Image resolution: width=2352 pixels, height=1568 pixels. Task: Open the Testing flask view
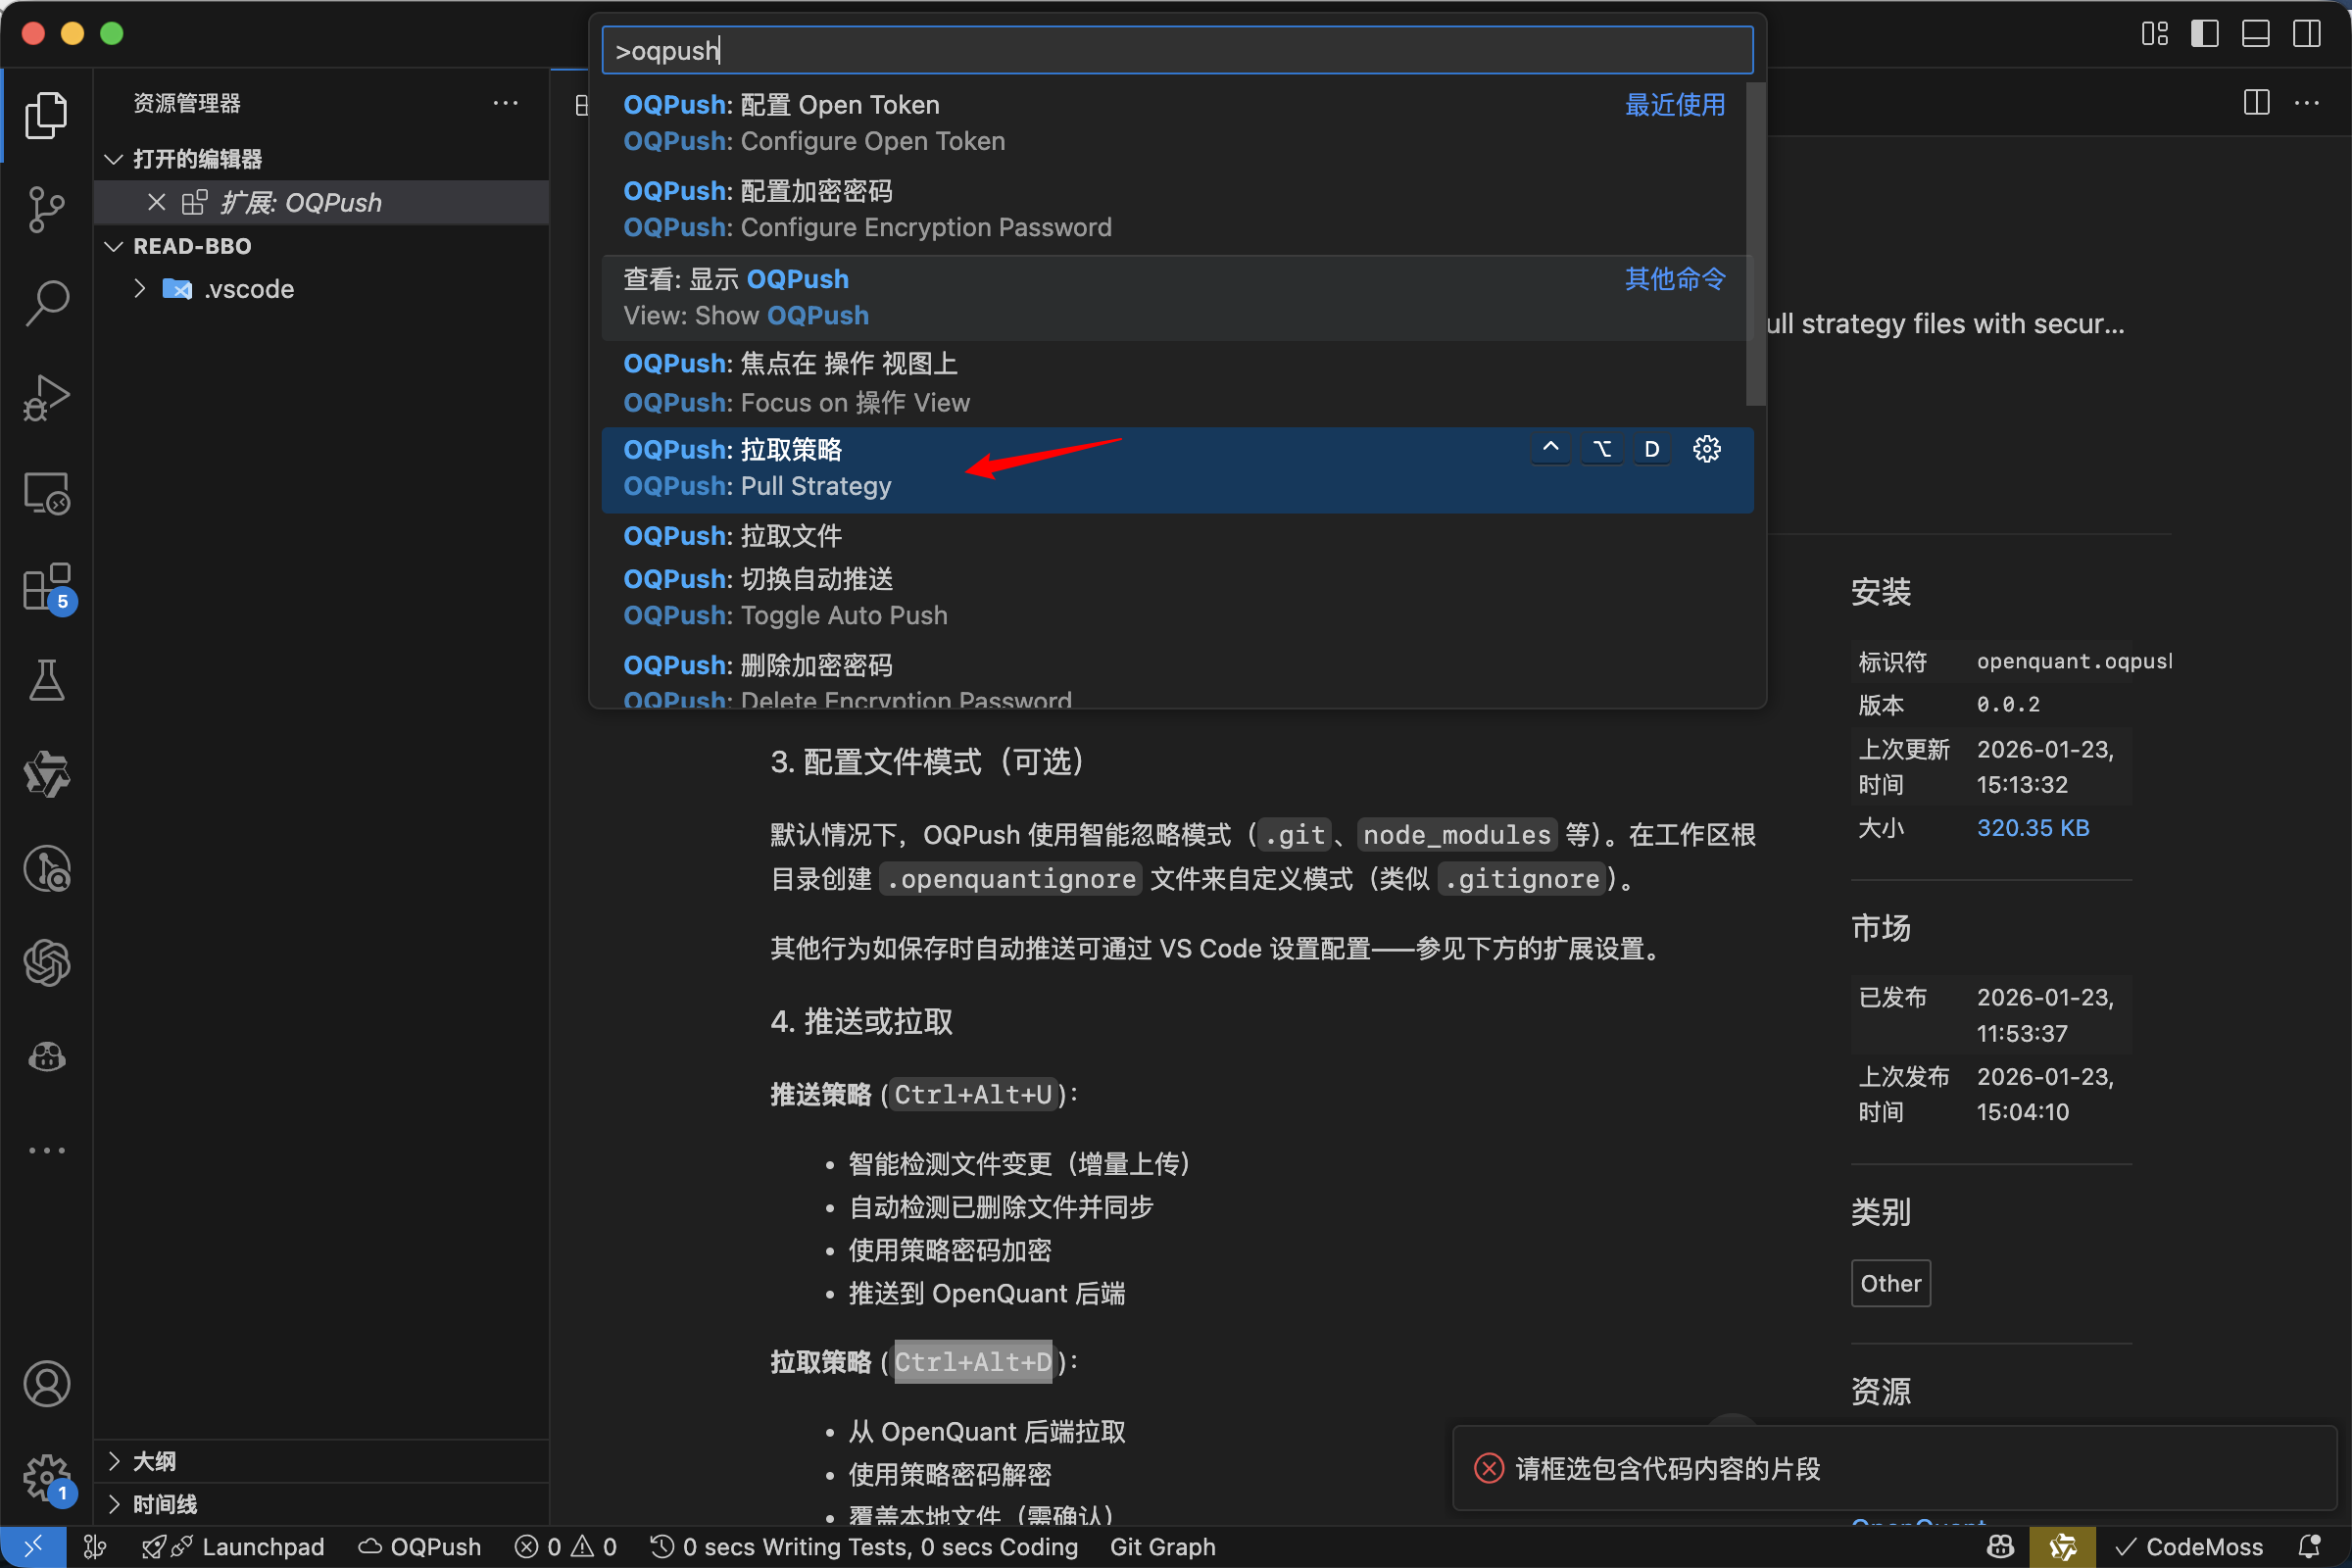pos(46,681)
